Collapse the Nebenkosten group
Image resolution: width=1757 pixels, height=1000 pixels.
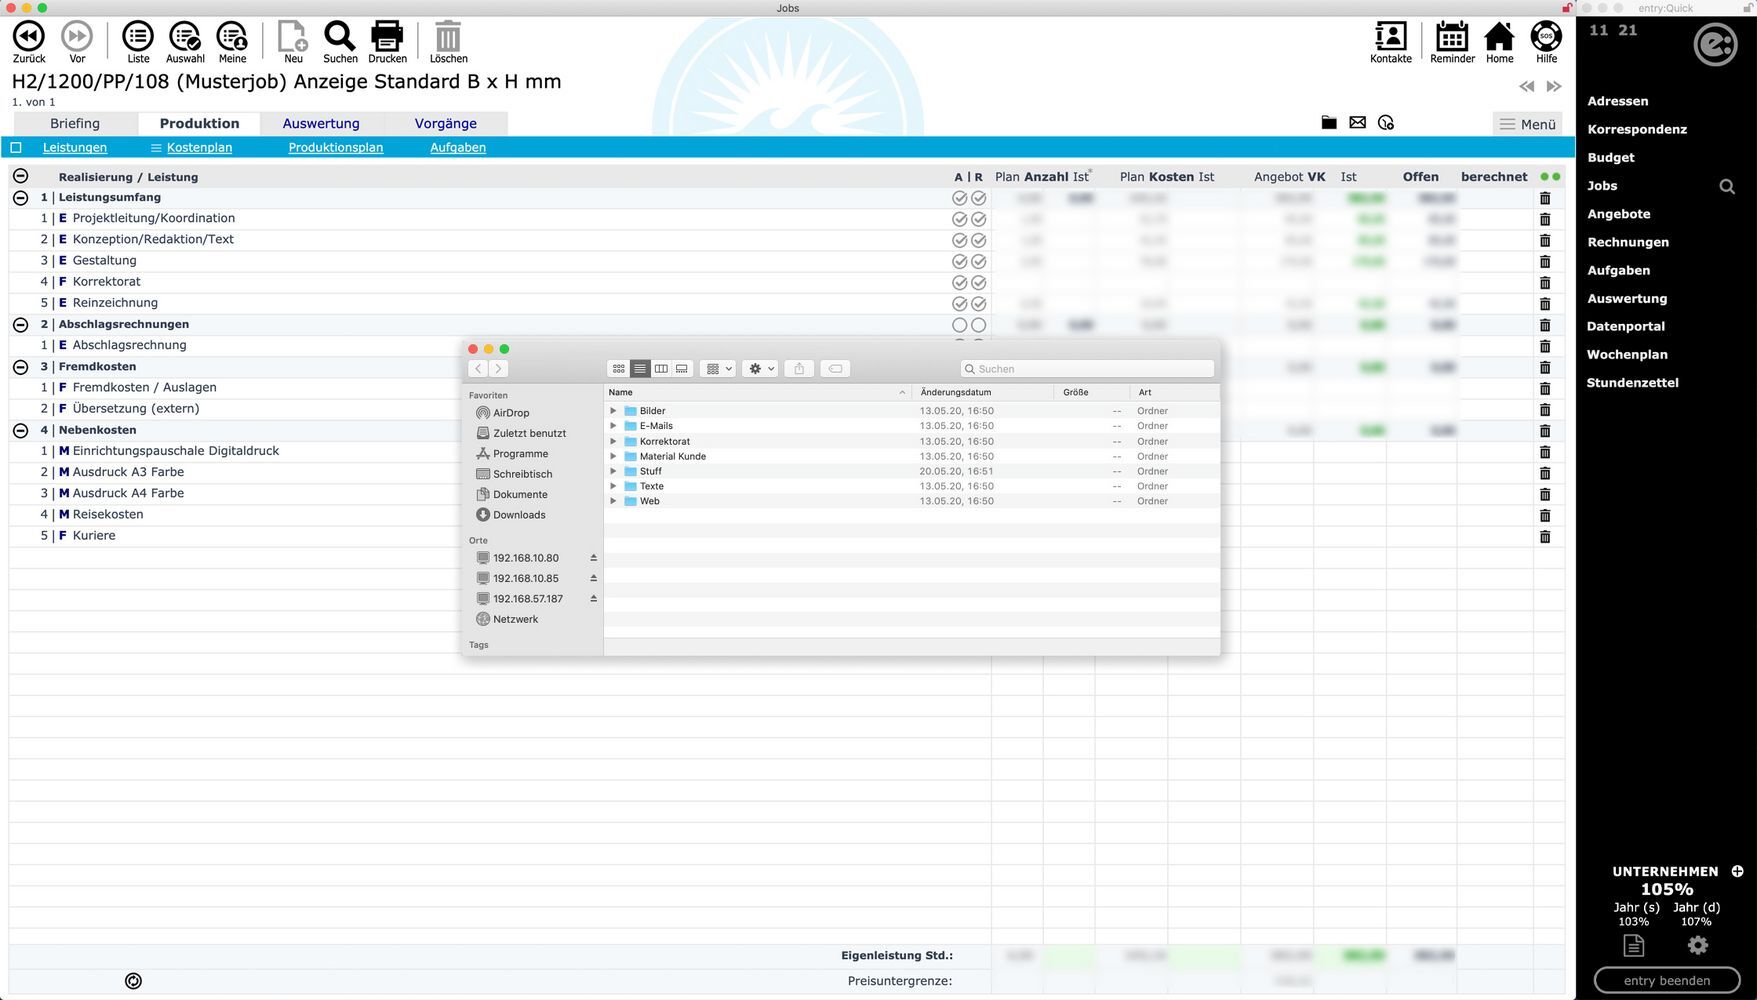(x=20, y=431)
